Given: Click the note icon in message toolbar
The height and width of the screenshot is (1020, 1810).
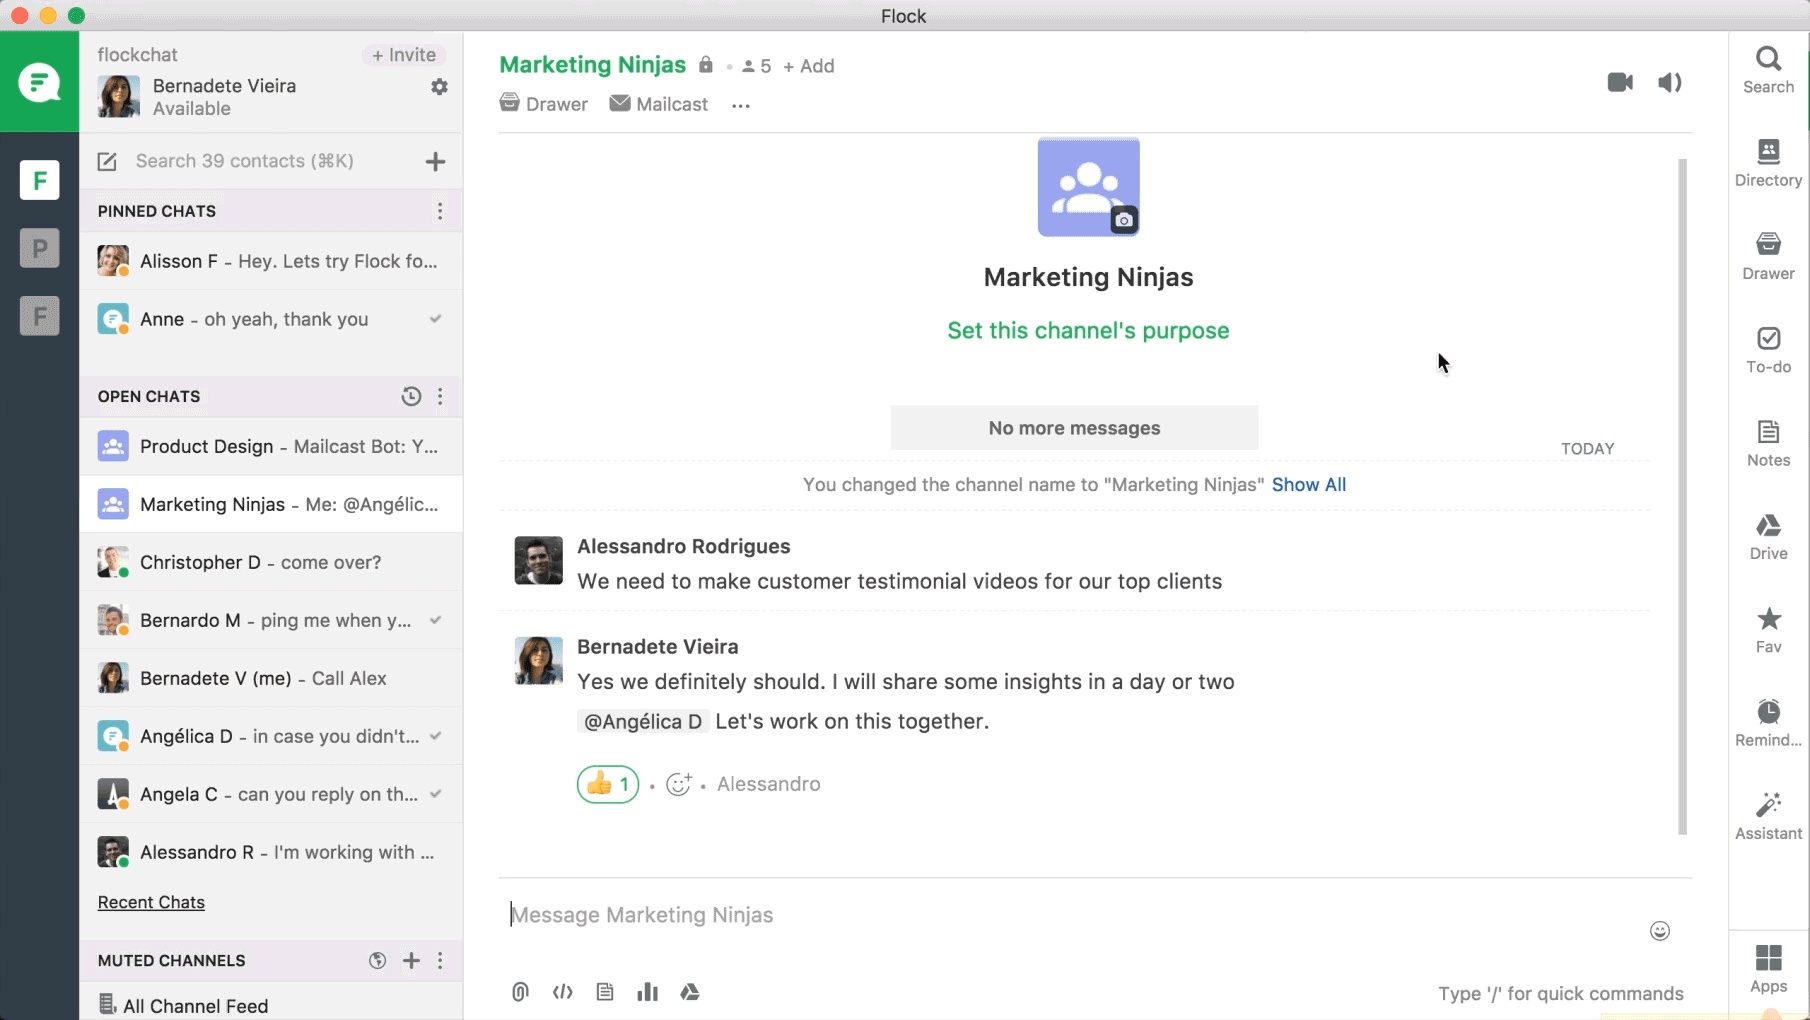Looking at the screenshot, I should 605,992.
